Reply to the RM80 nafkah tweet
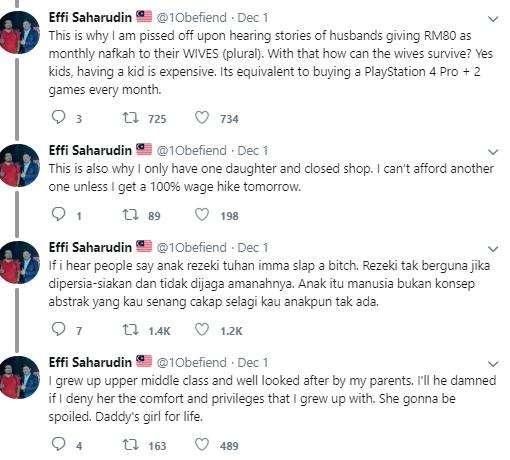The width and height of the screenshot is (510, 460). pos(59,117)
